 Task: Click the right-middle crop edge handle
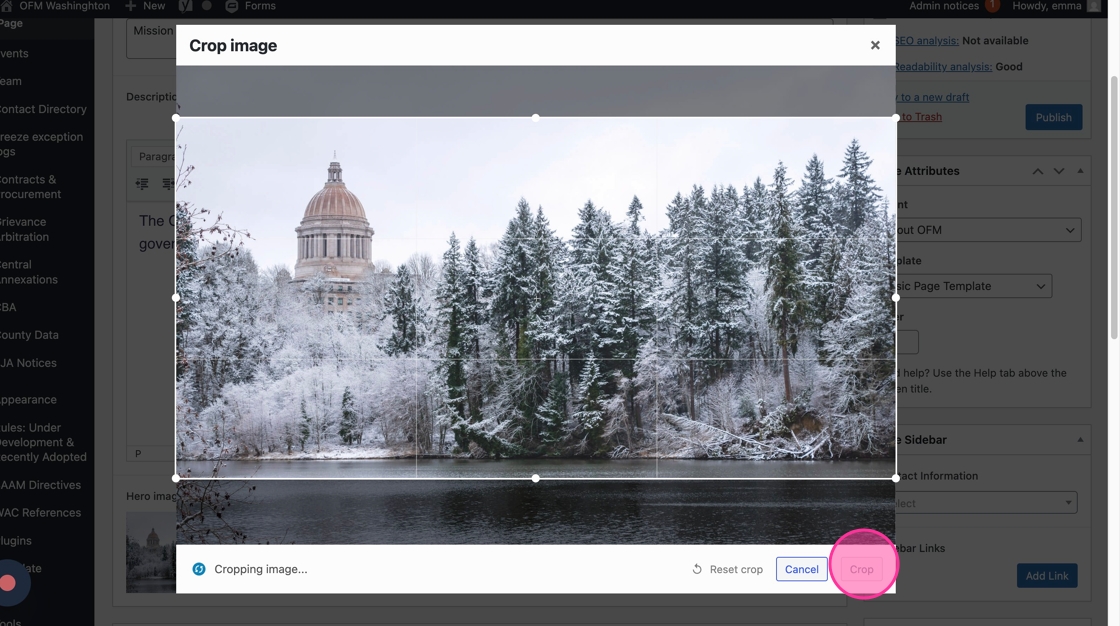click(x=896, y=298)
